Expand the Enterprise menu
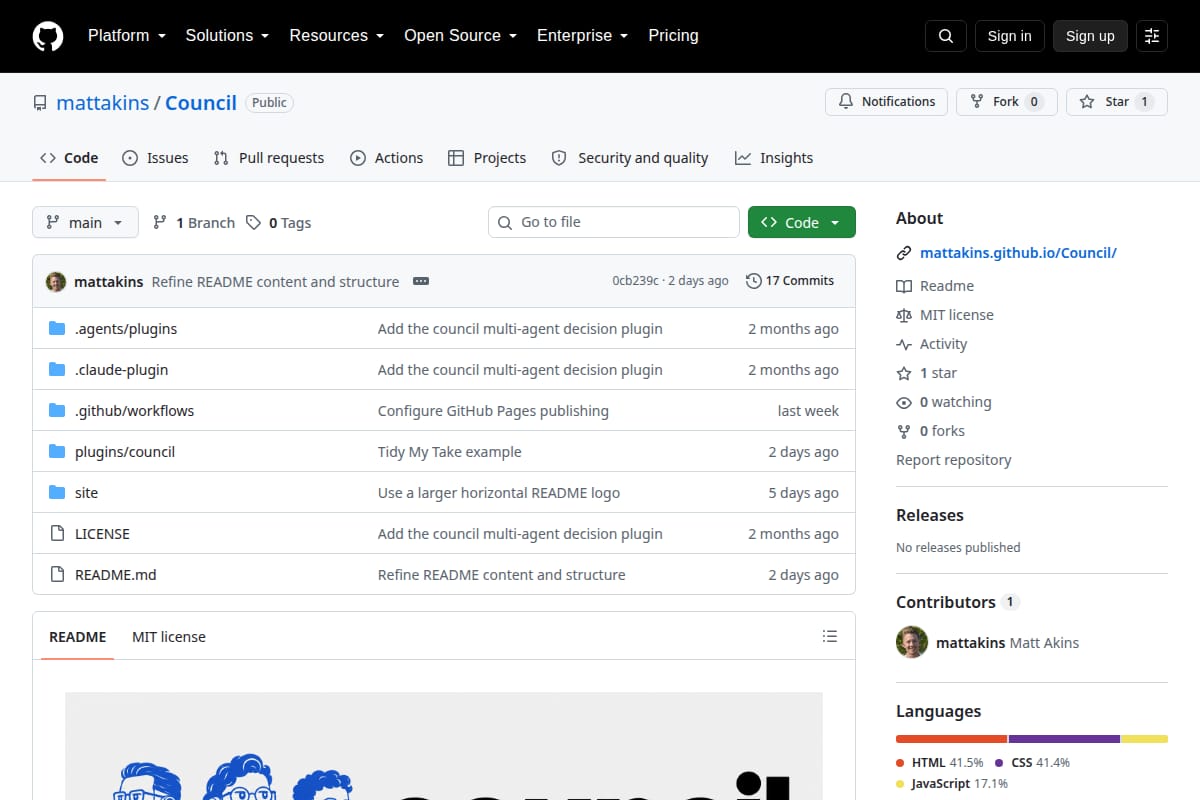Viewport: 1200px width, 800px height. (582, 35)
